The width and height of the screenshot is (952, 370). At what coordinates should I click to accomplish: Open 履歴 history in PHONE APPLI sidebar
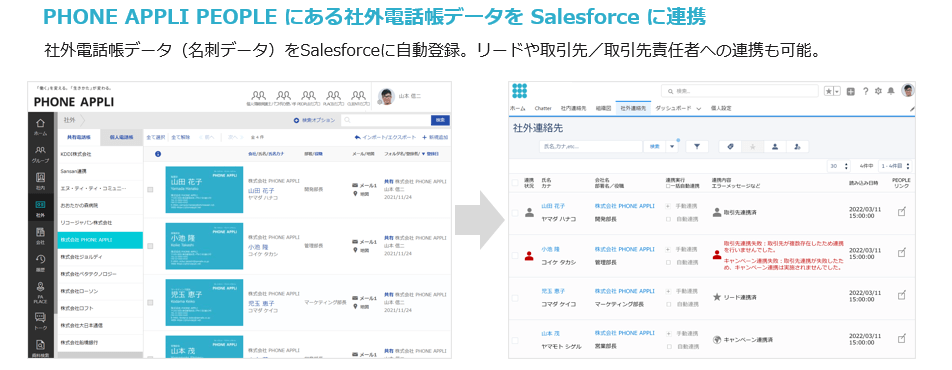pyautogui.click(x=40, y=264)
